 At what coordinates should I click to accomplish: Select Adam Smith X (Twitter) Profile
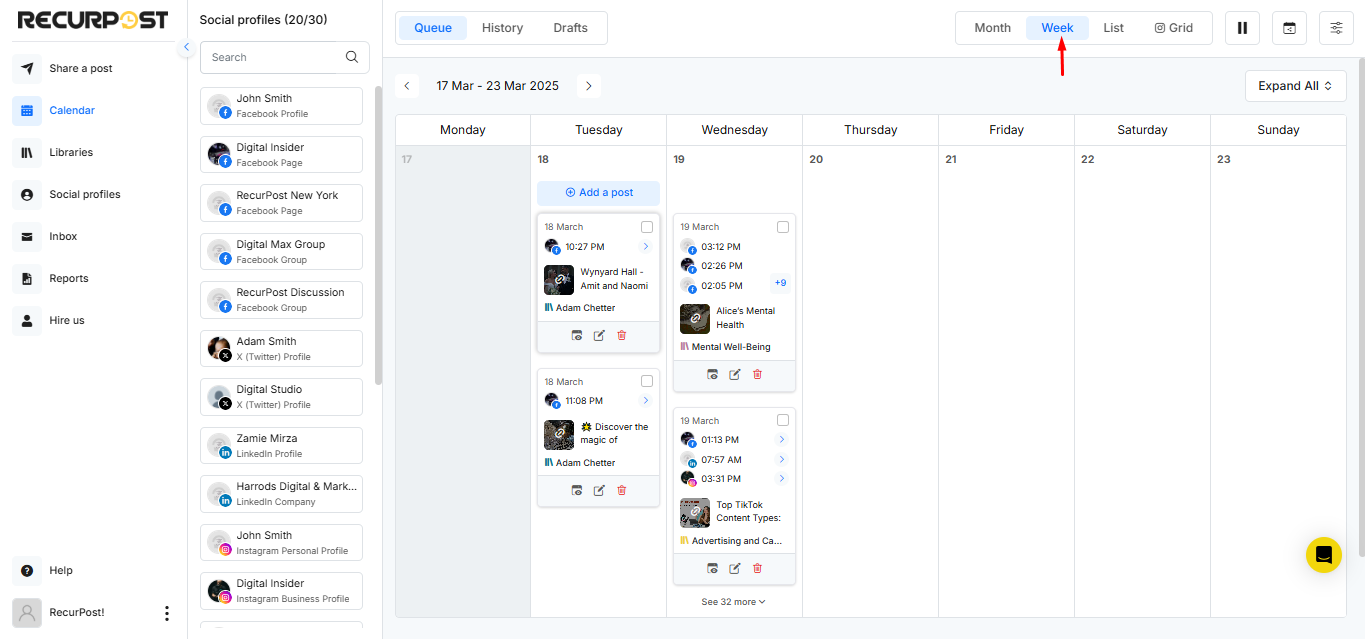click(x=281, y=349)
